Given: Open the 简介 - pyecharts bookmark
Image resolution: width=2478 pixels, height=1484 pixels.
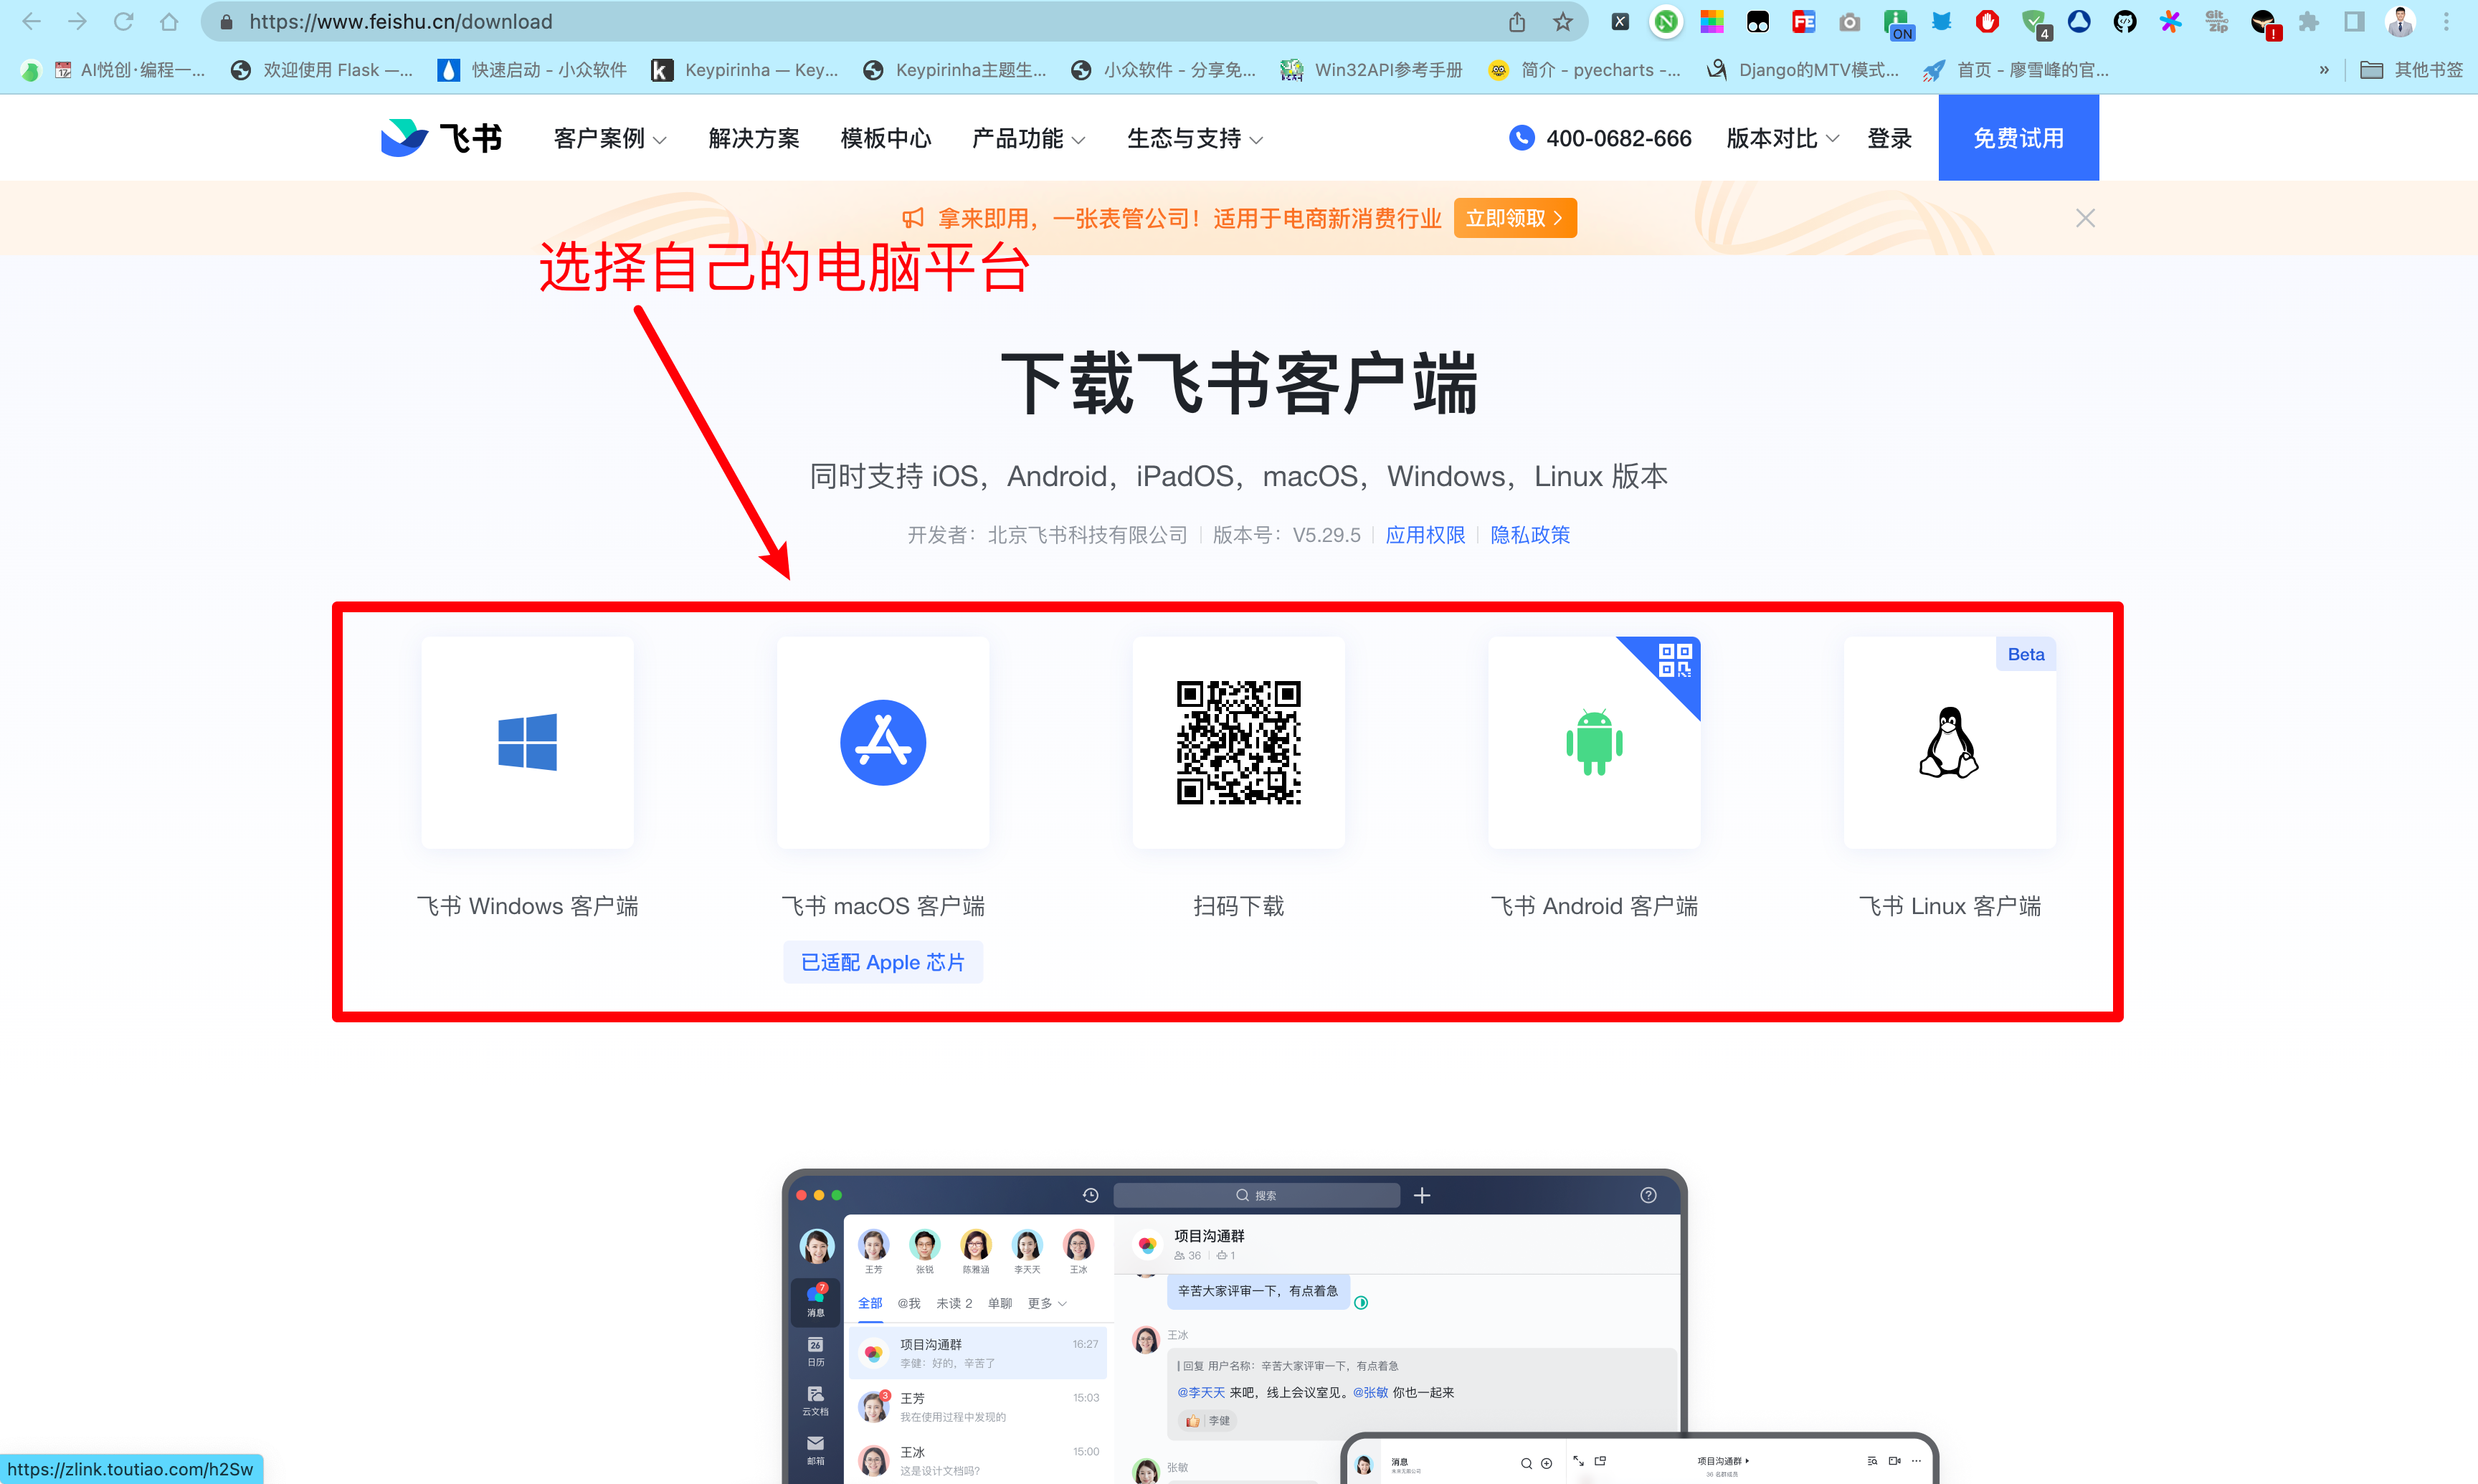Looking at the screenshot, I should pyautogui.click(x=1584, y=69).
